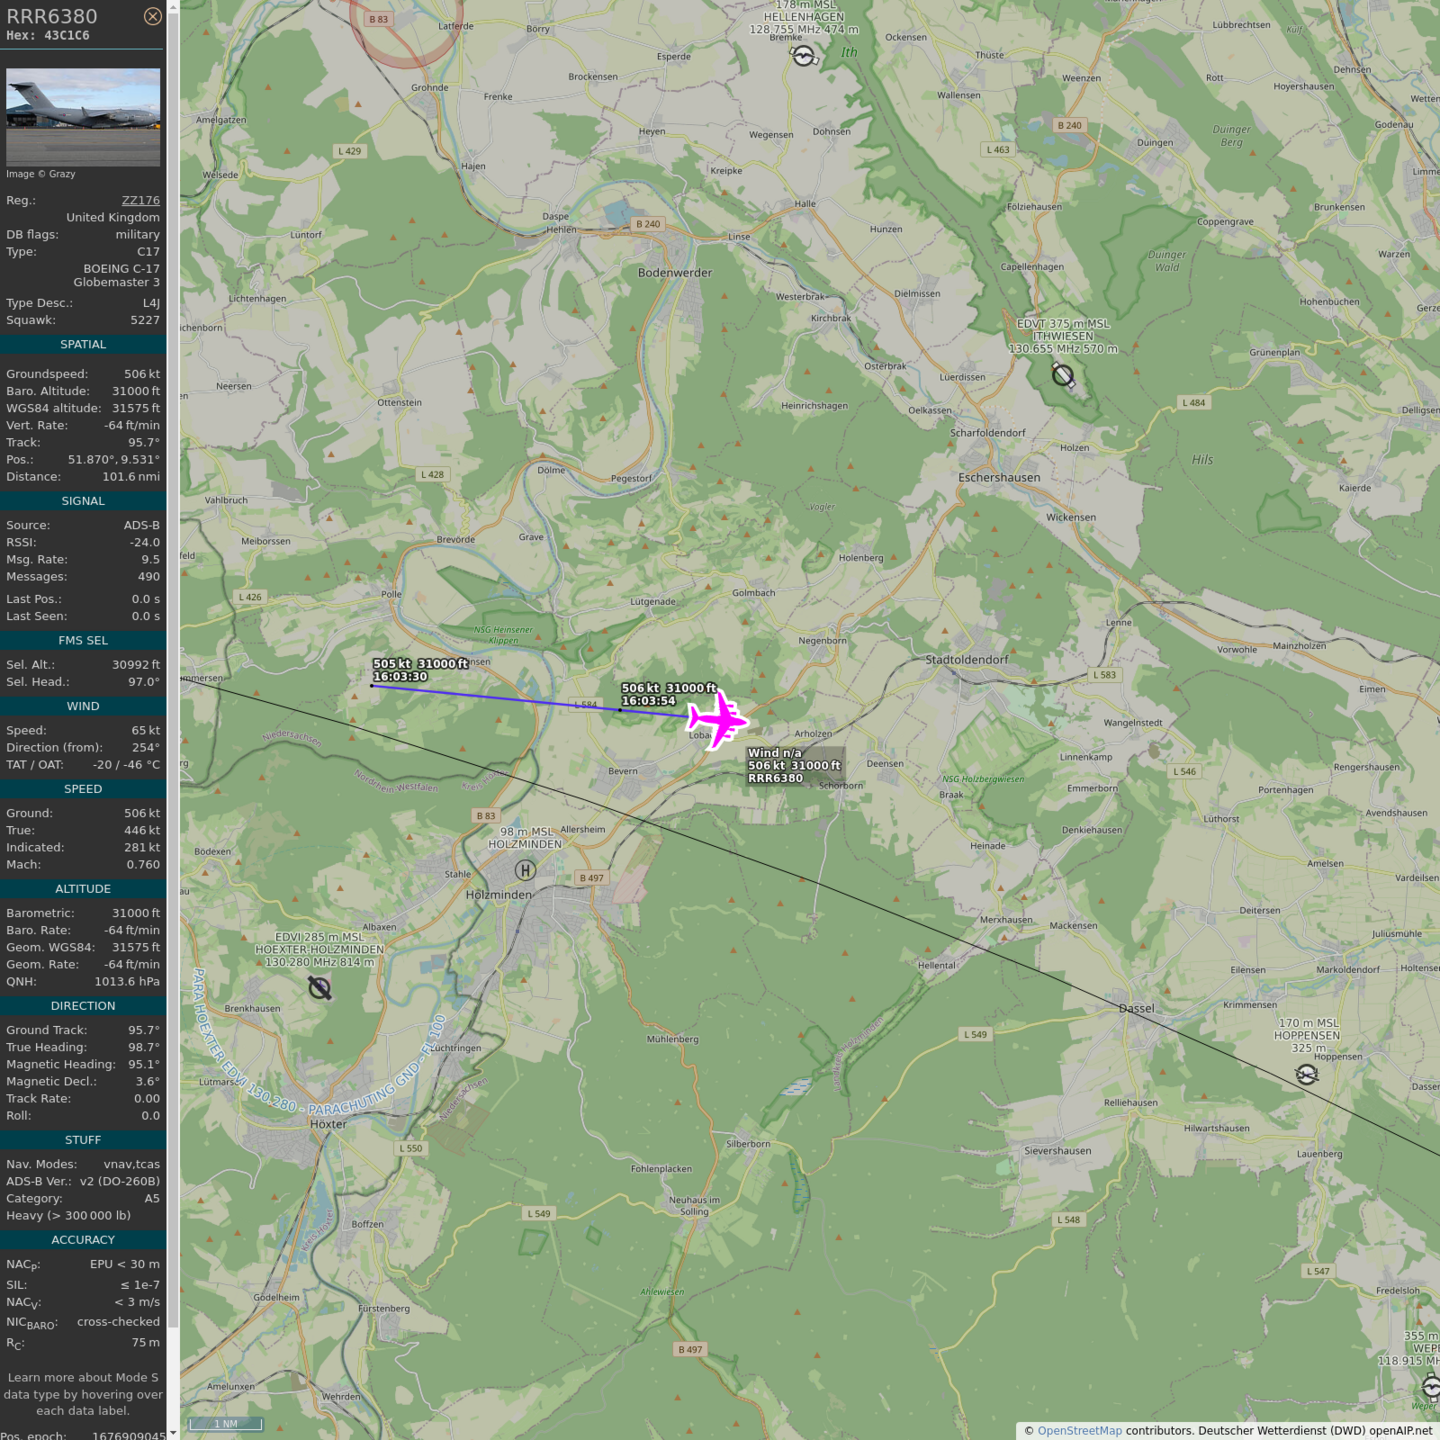Select the Hoppensen glider site icon
The image size is (1440, 1440).
click(x=1306, y=1074)
